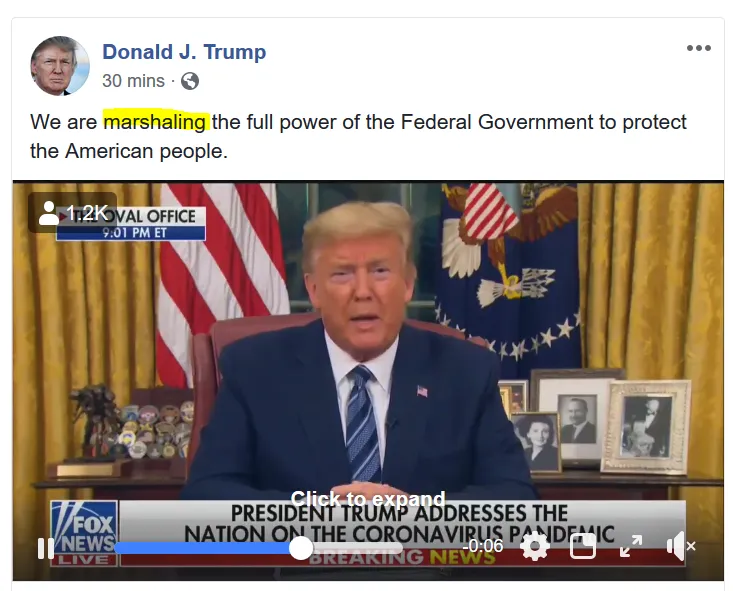Screen dimensions: 733x591
Task: Open the video settings gear
Action: (x=535, y=546)
